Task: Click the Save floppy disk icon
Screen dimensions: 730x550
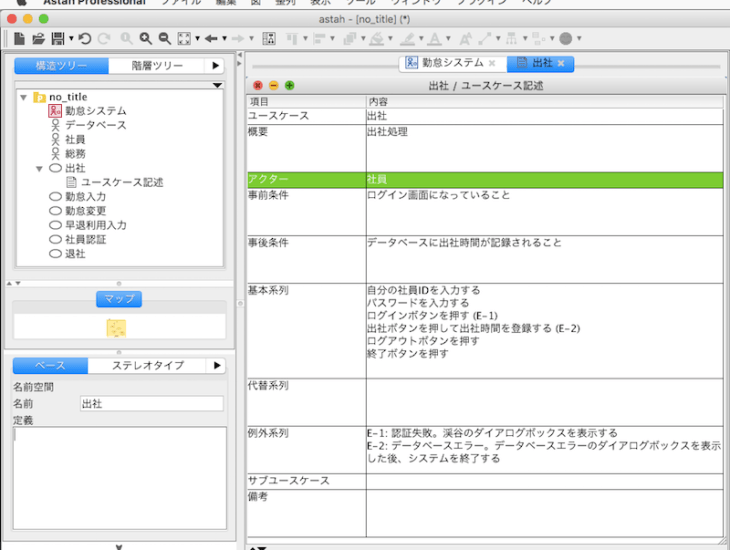Action: (57, 38)
